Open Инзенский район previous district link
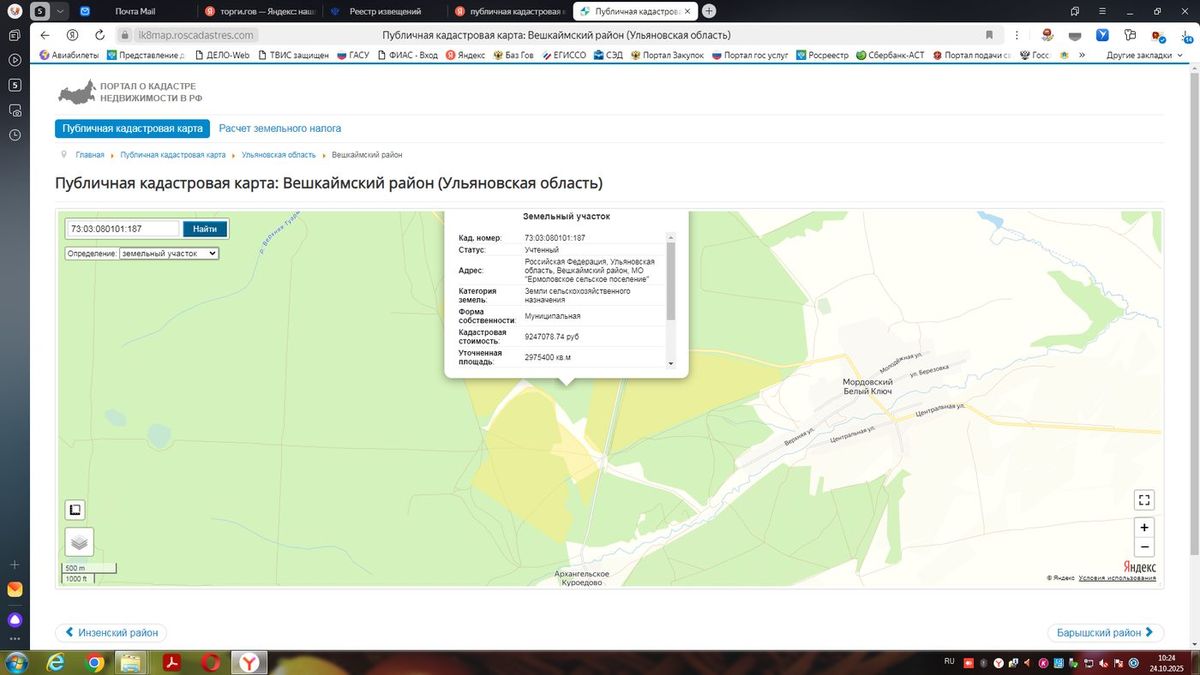The width and height of the screenshot is (1200, 675). point(111,633)
